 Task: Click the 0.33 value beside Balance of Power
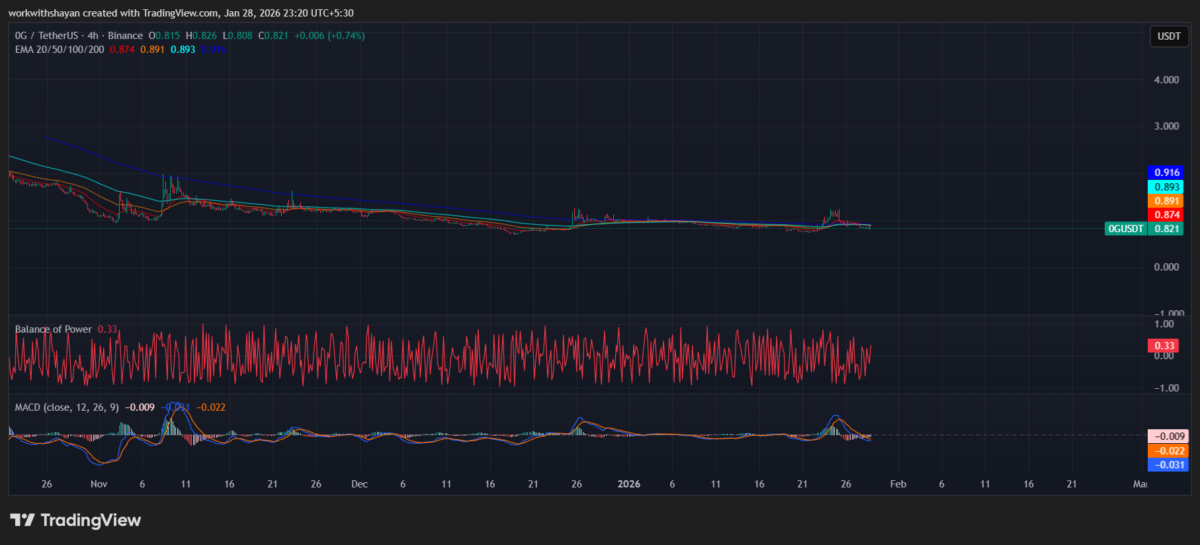pos(107,329)
